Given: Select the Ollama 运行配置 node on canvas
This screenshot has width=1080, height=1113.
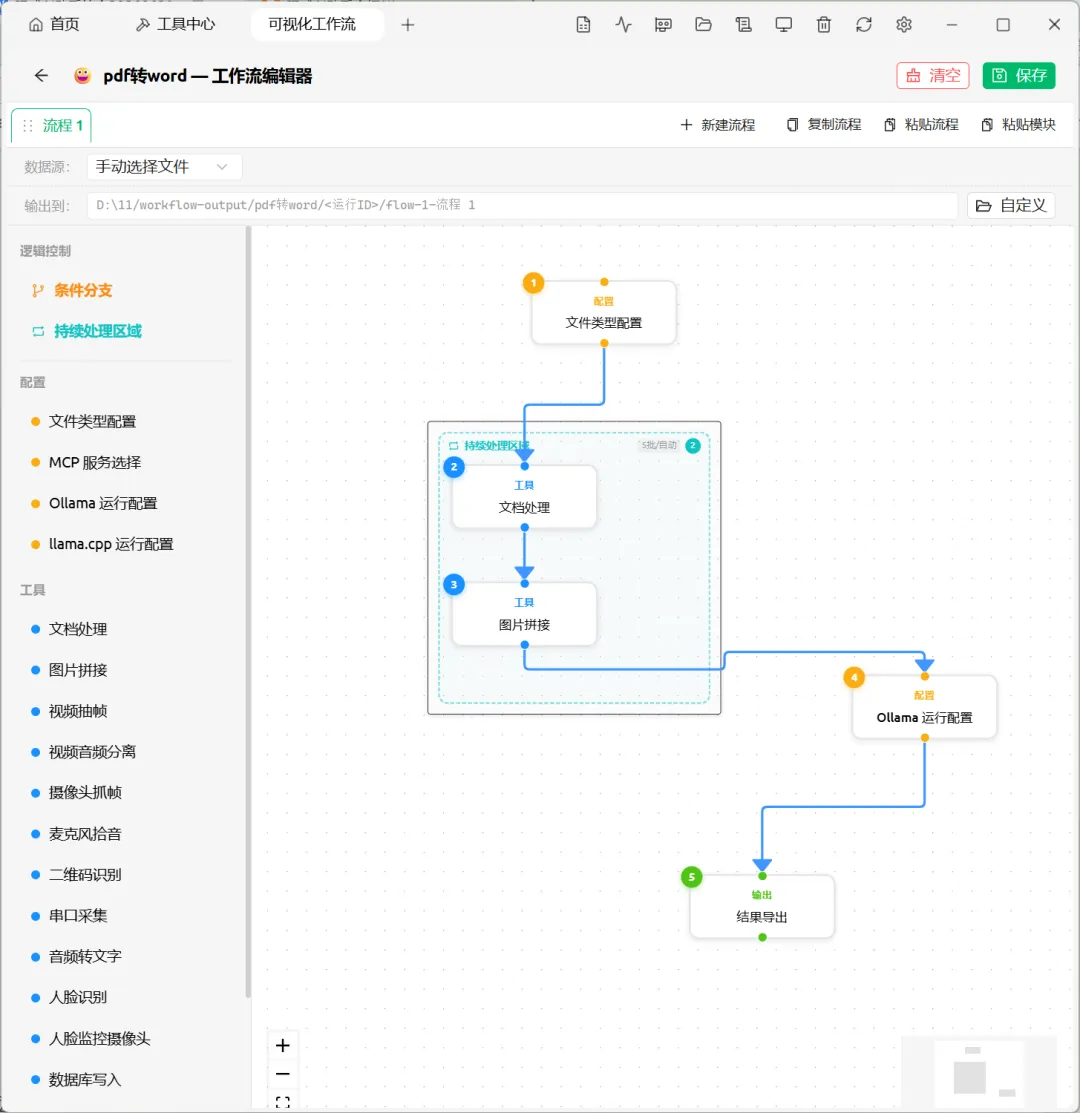Looking at the screenshot, I should click(925, 708).
